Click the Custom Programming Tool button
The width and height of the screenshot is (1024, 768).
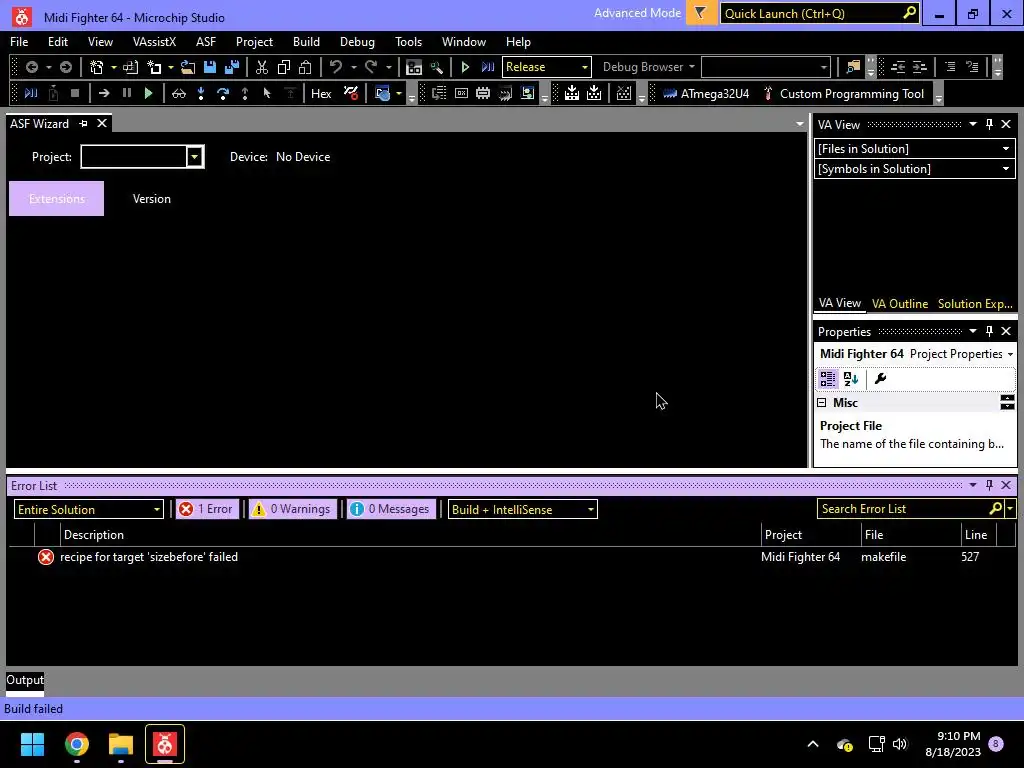844,93
